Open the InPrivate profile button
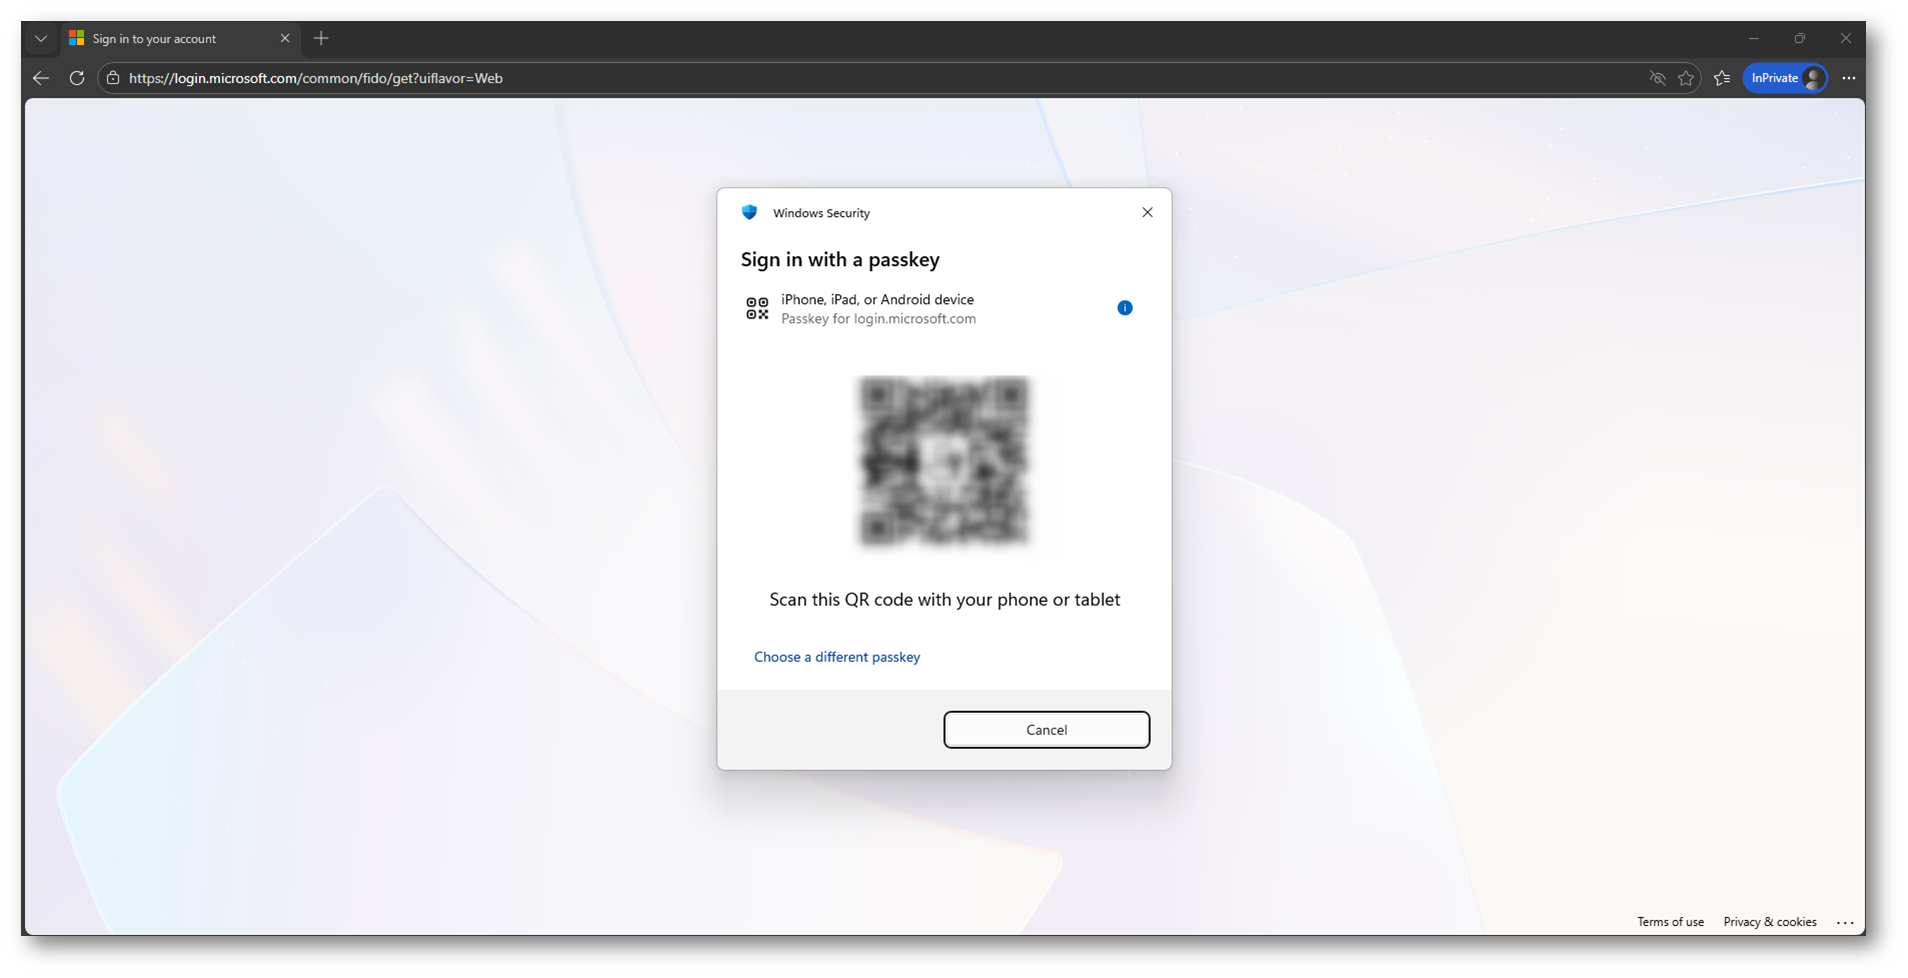 point(1785,78)
